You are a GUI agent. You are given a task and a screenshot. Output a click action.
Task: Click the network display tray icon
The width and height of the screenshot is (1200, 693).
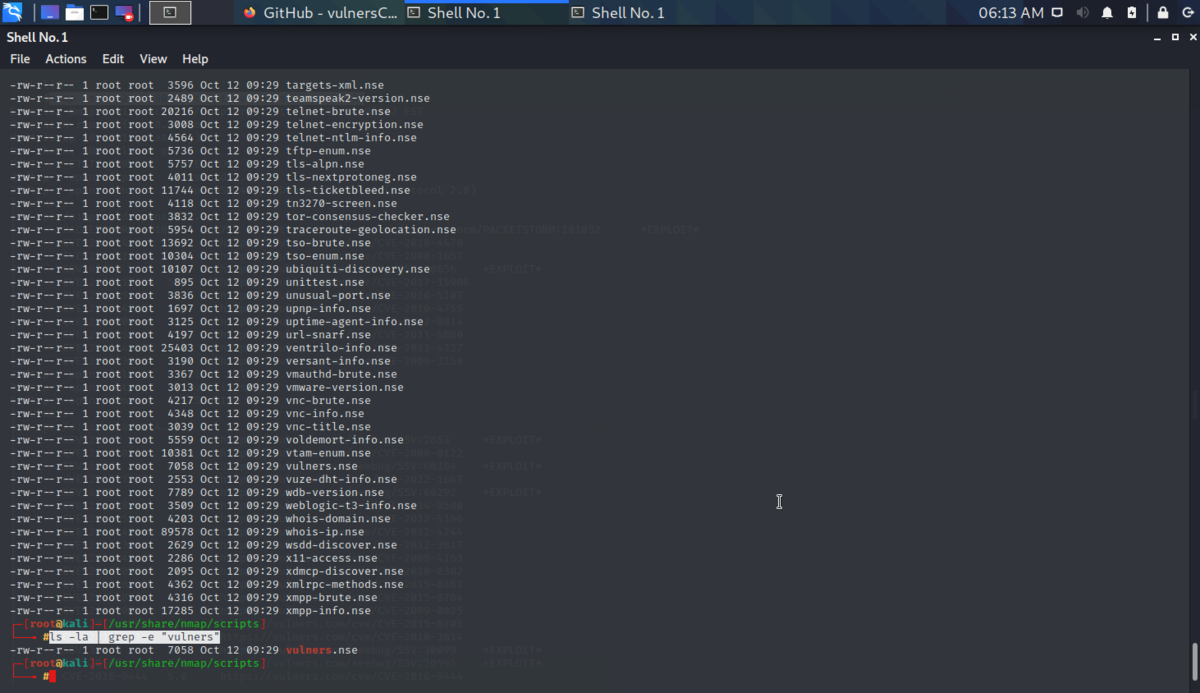point(1058,13)
